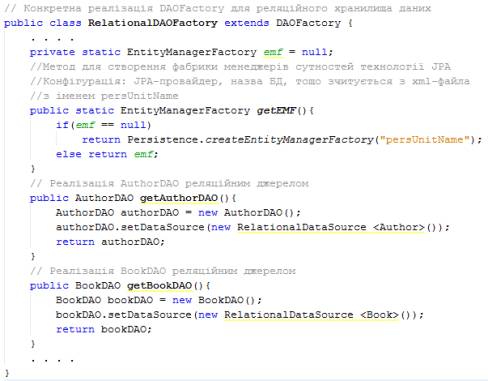This screenshot has width=488, height=381.
Task: Click the 'extends' keyword in class declaration
Action: pyautogui.click(x=247, y=23)
